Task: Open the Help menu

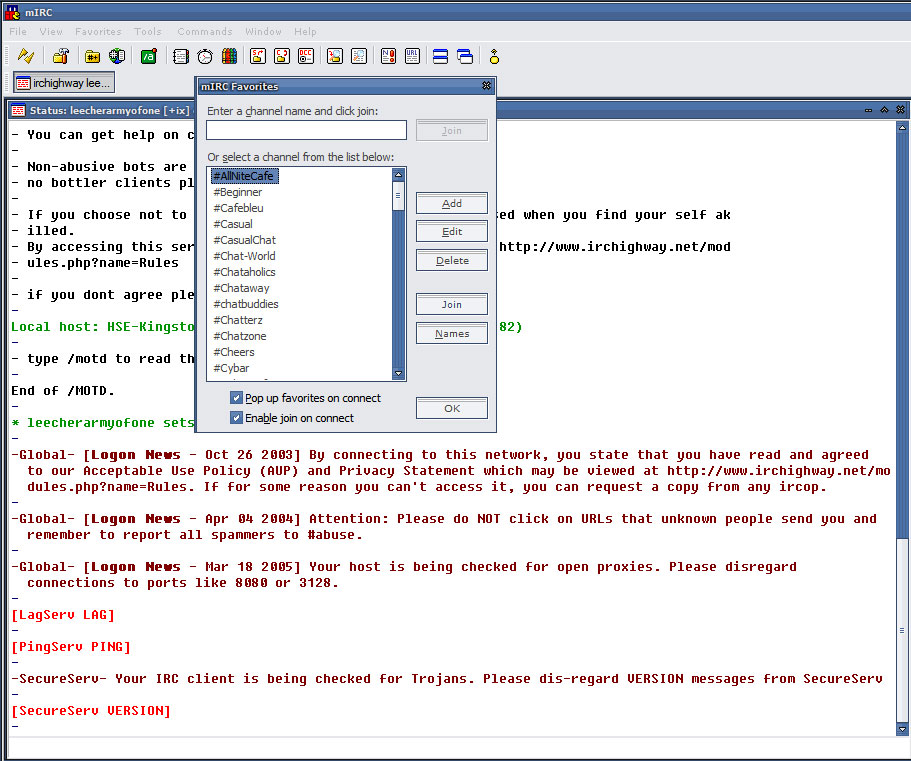Action: [305, 31]
